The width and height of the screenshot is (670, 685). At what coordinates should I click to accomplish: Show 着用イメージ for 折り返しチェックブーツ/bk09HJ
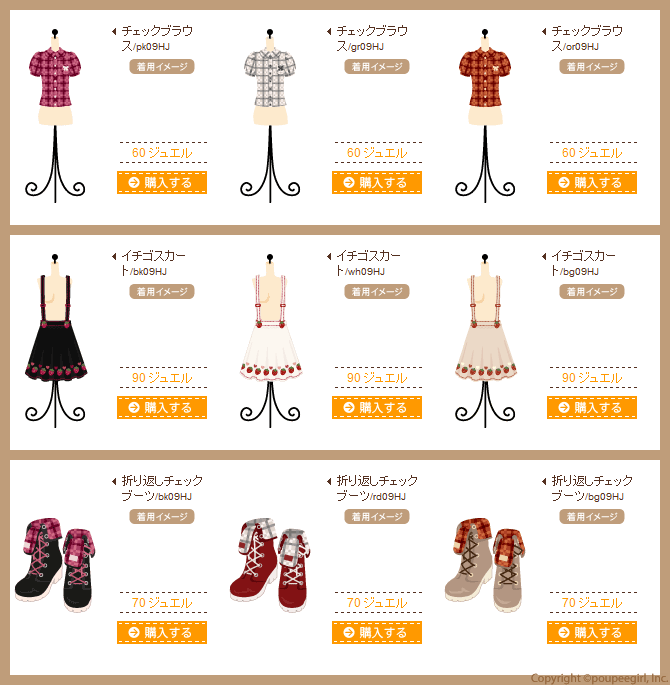[x=162, y=517]
